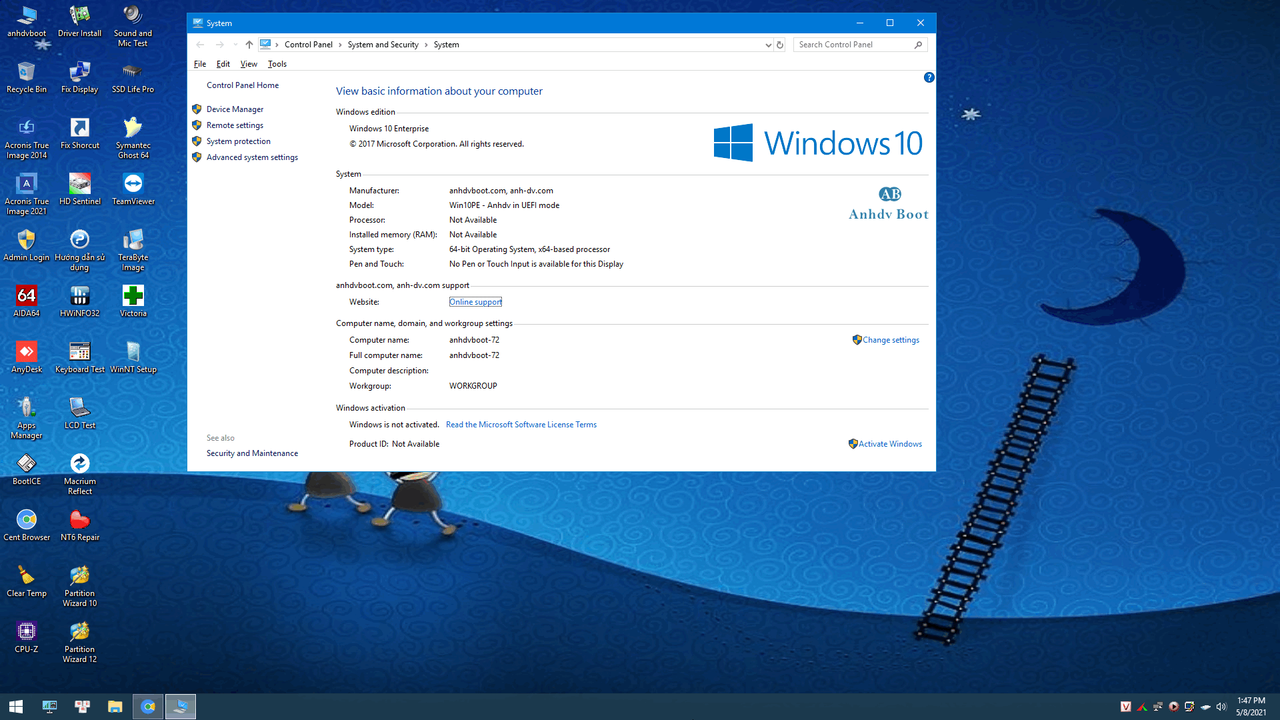Open AnyDesk shortcut
This screenshot has width=1280, height=720.
click(x=26, y=358)
